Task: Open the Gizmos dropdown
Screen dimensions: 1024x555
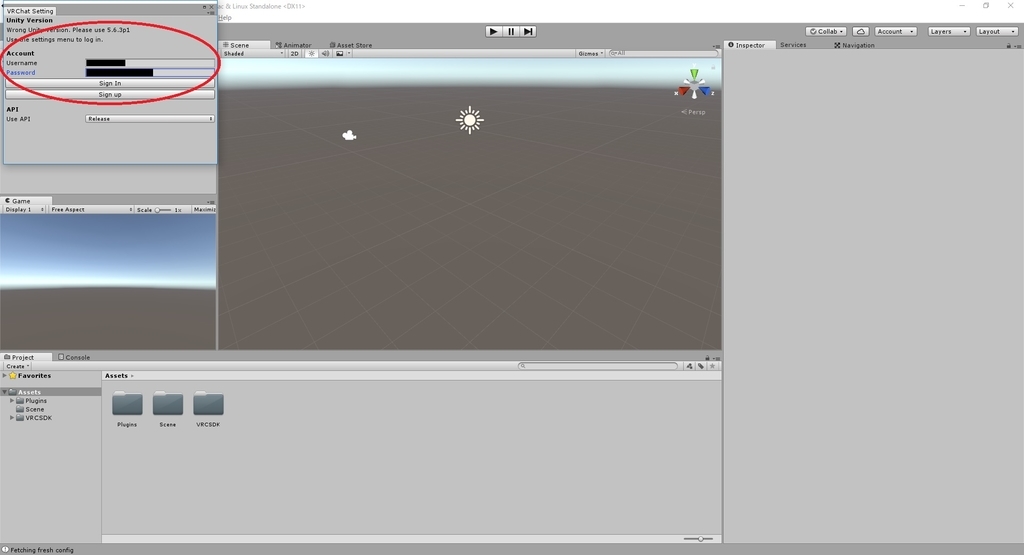Action: click(590, 54)
